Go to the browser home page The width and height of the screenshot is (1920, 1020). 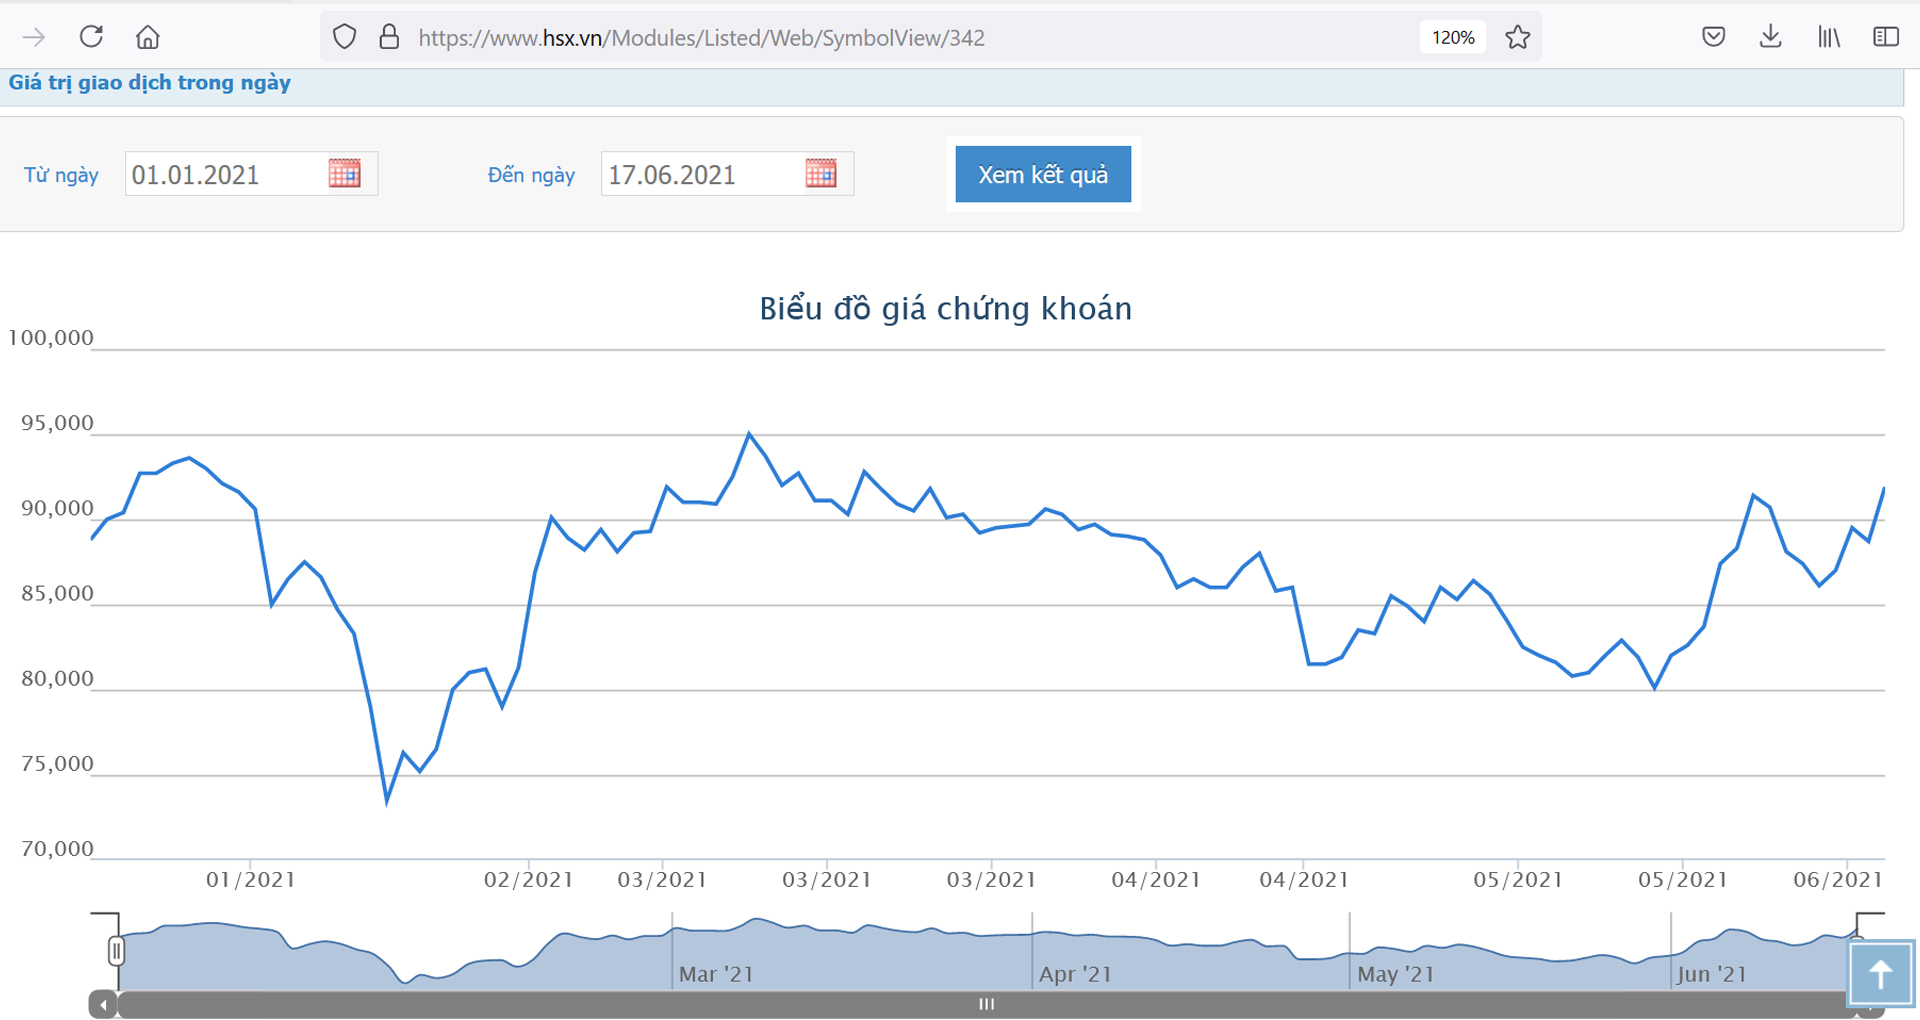pos(148,38)
